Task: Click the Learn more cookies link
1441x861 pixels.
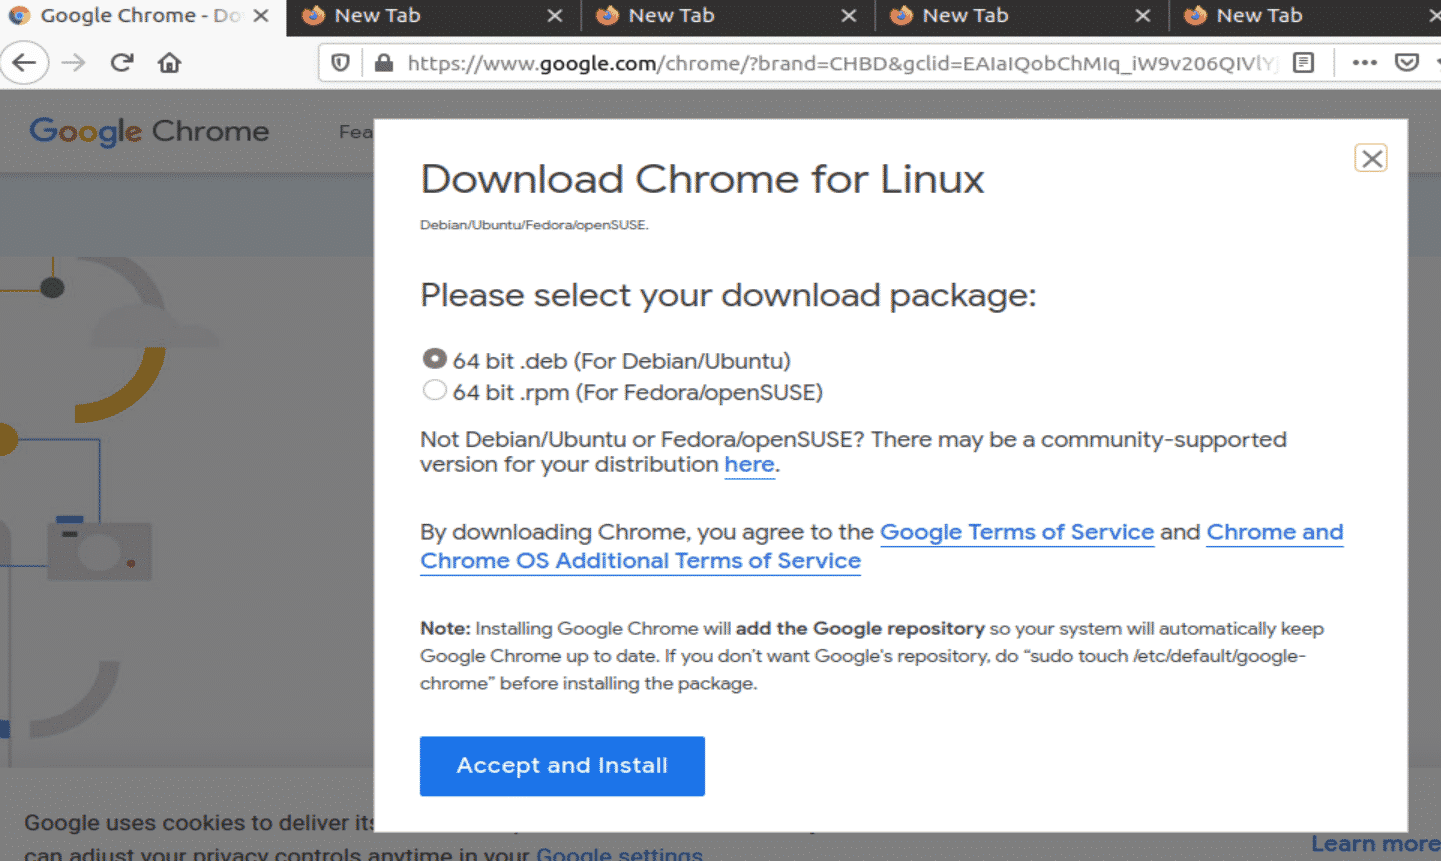Action: 1375,844
